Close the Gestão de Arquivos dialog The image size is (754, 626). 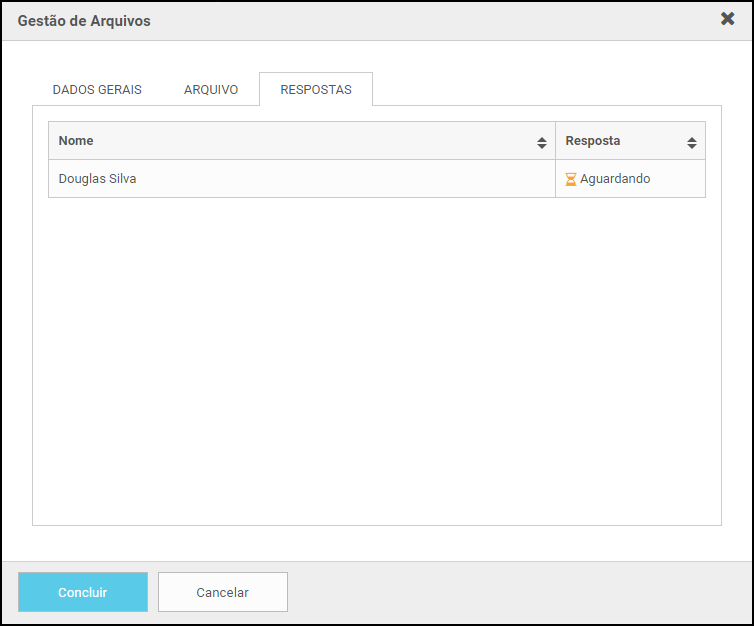pyautogui.click(x=728, y=19)
